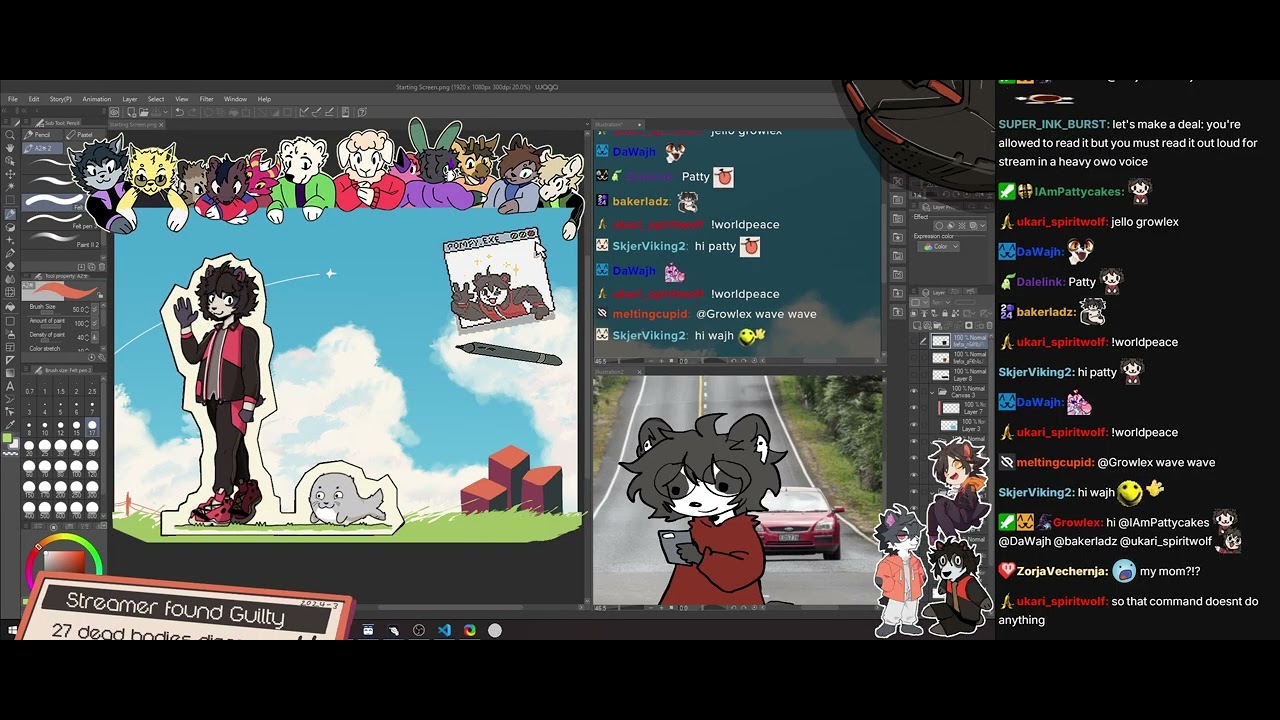
Task: Open the Animation menu
Action: [97, 99]
